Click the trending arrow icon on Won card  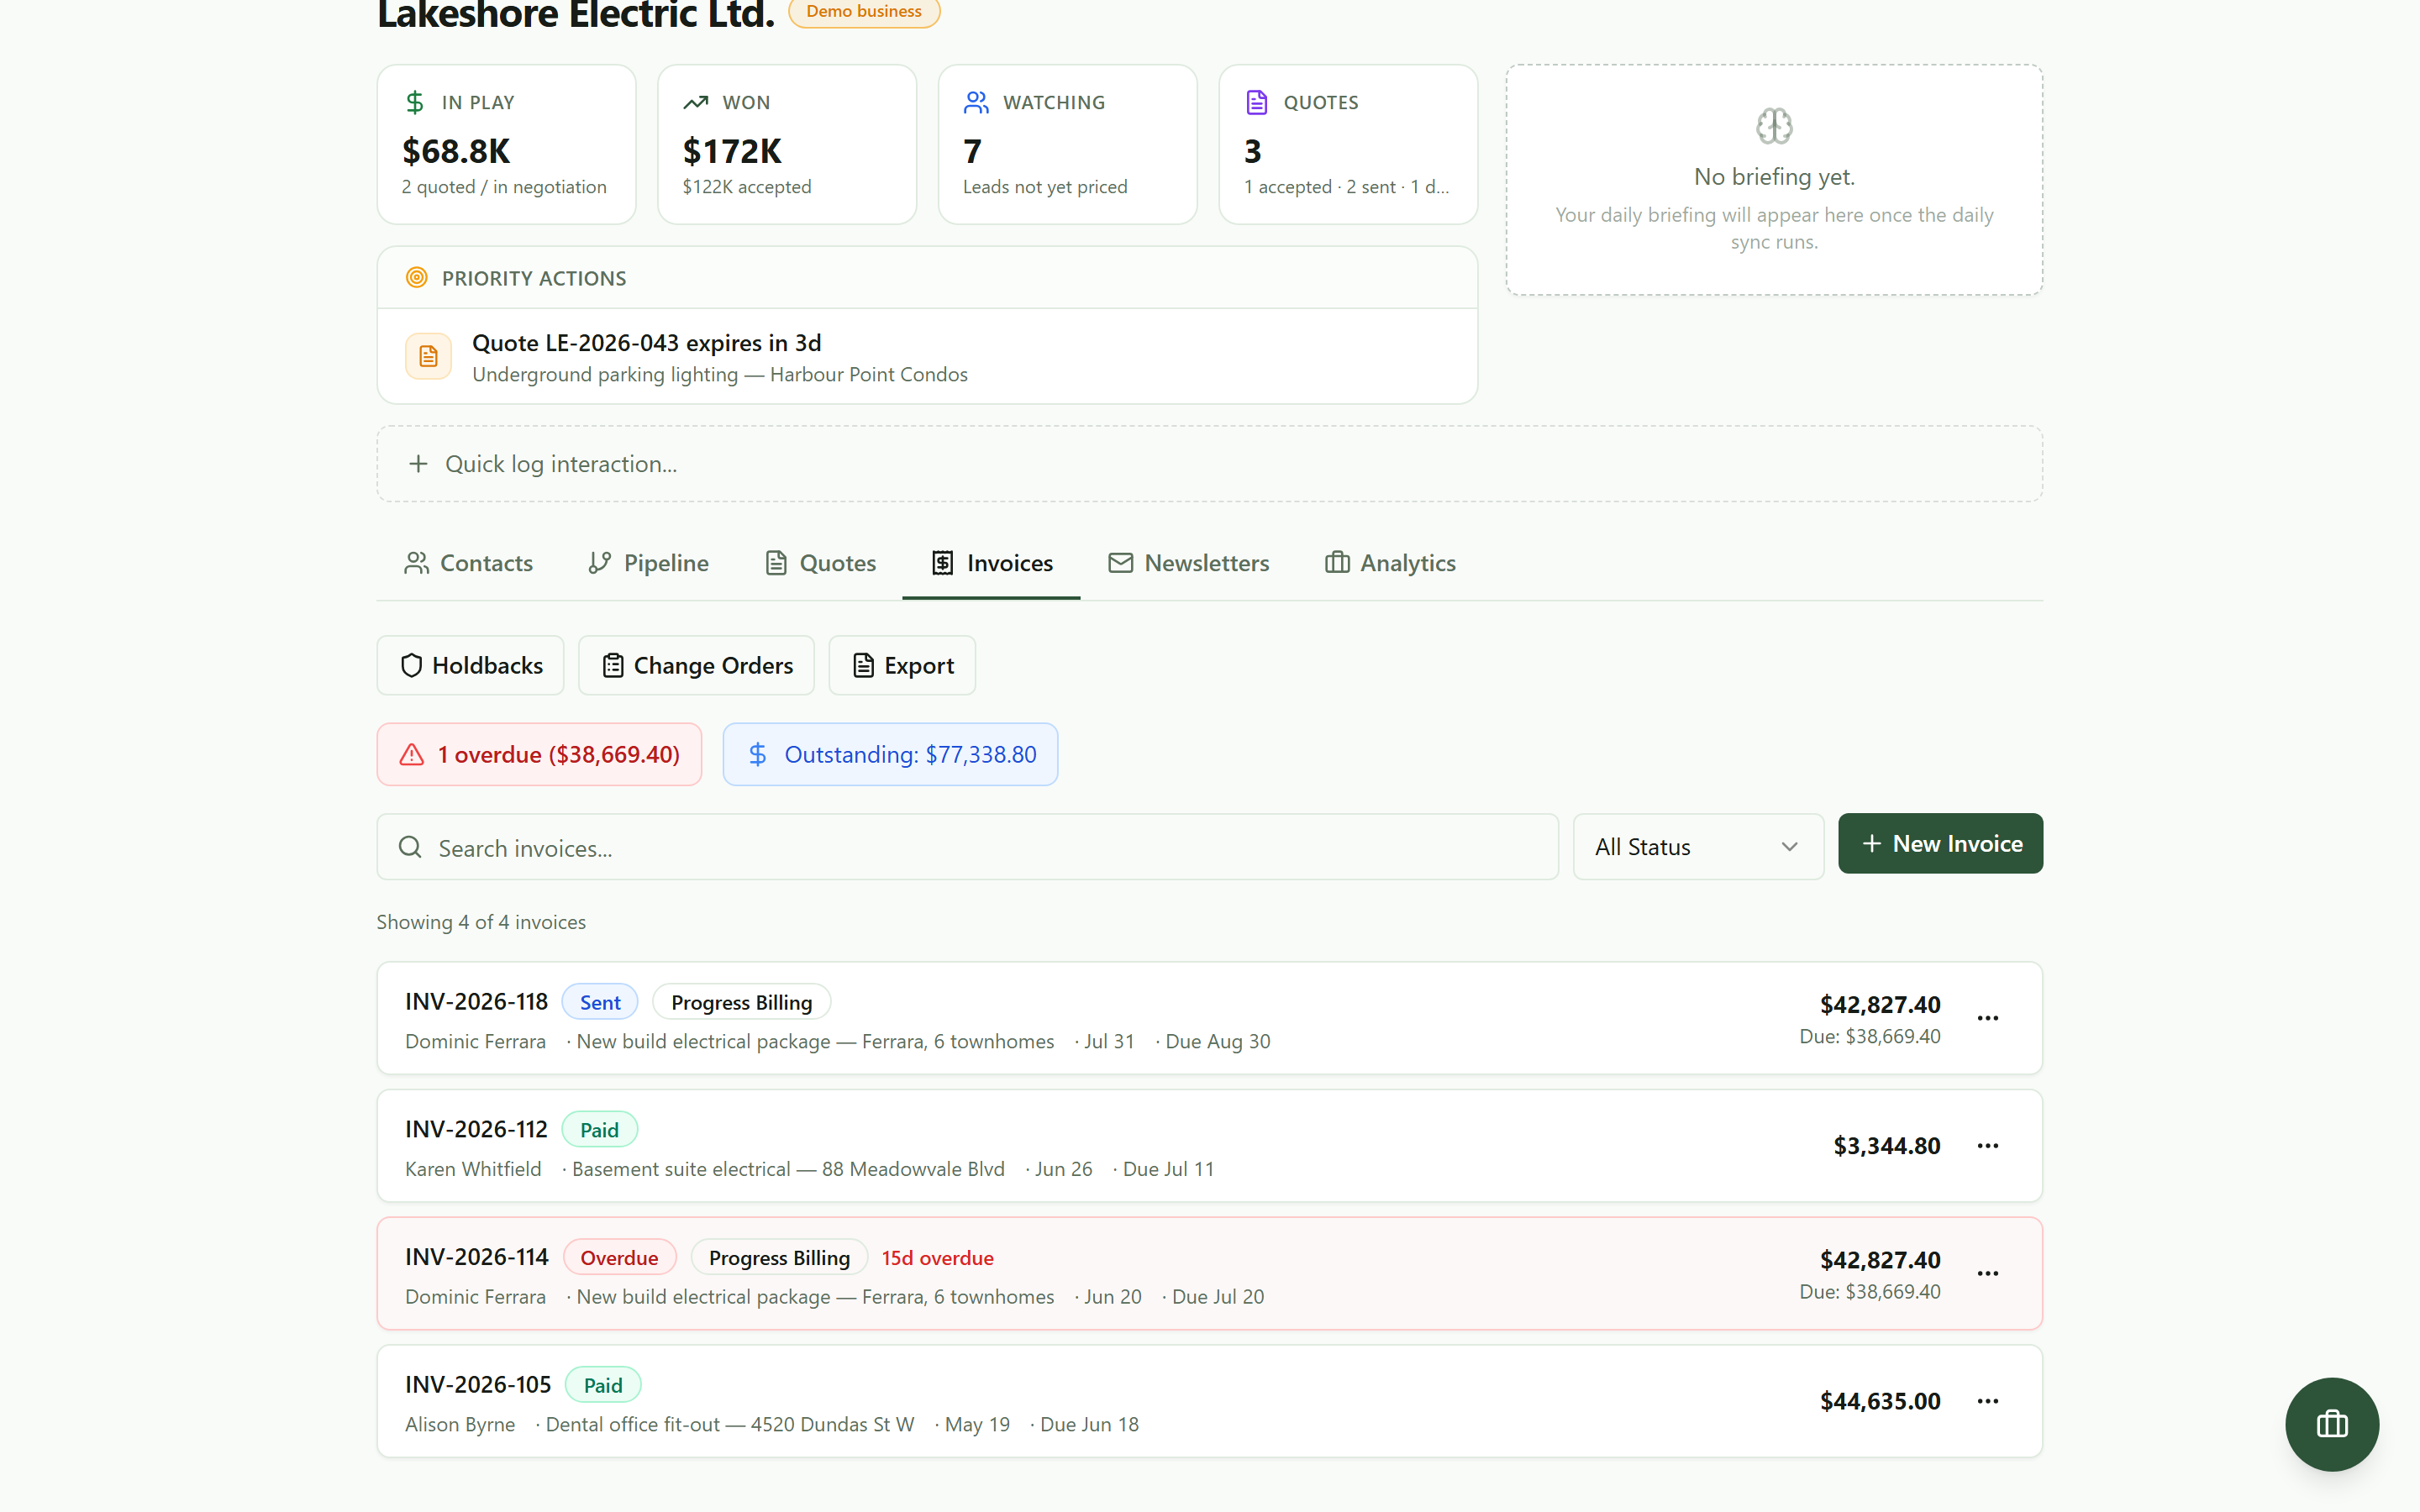pyautogui.click(x=696, y=102)
